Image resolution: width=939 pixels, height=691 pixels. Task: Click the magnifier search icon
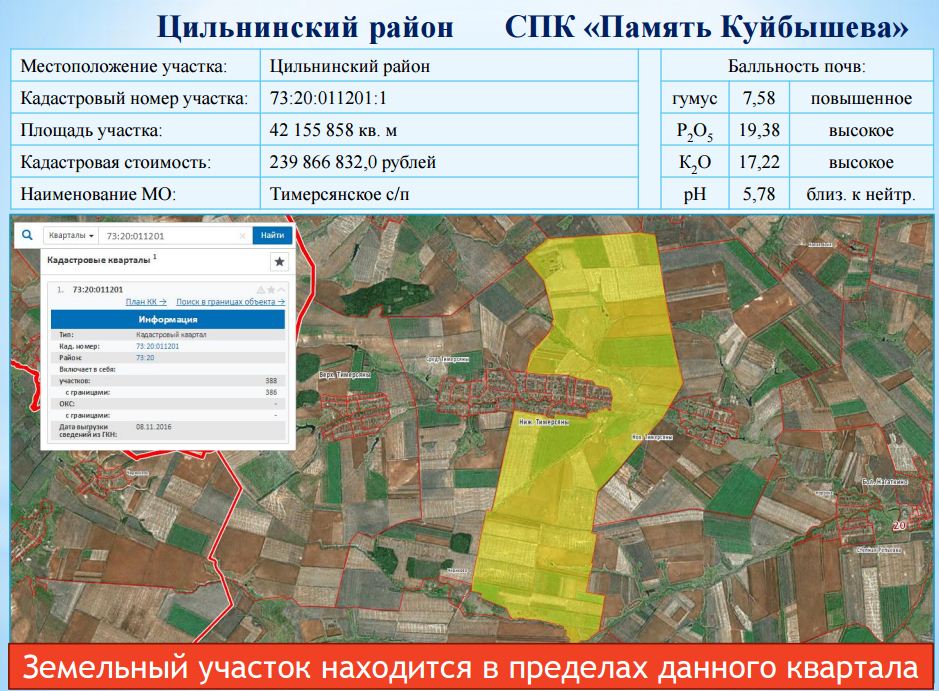click(x=27, y=235)
